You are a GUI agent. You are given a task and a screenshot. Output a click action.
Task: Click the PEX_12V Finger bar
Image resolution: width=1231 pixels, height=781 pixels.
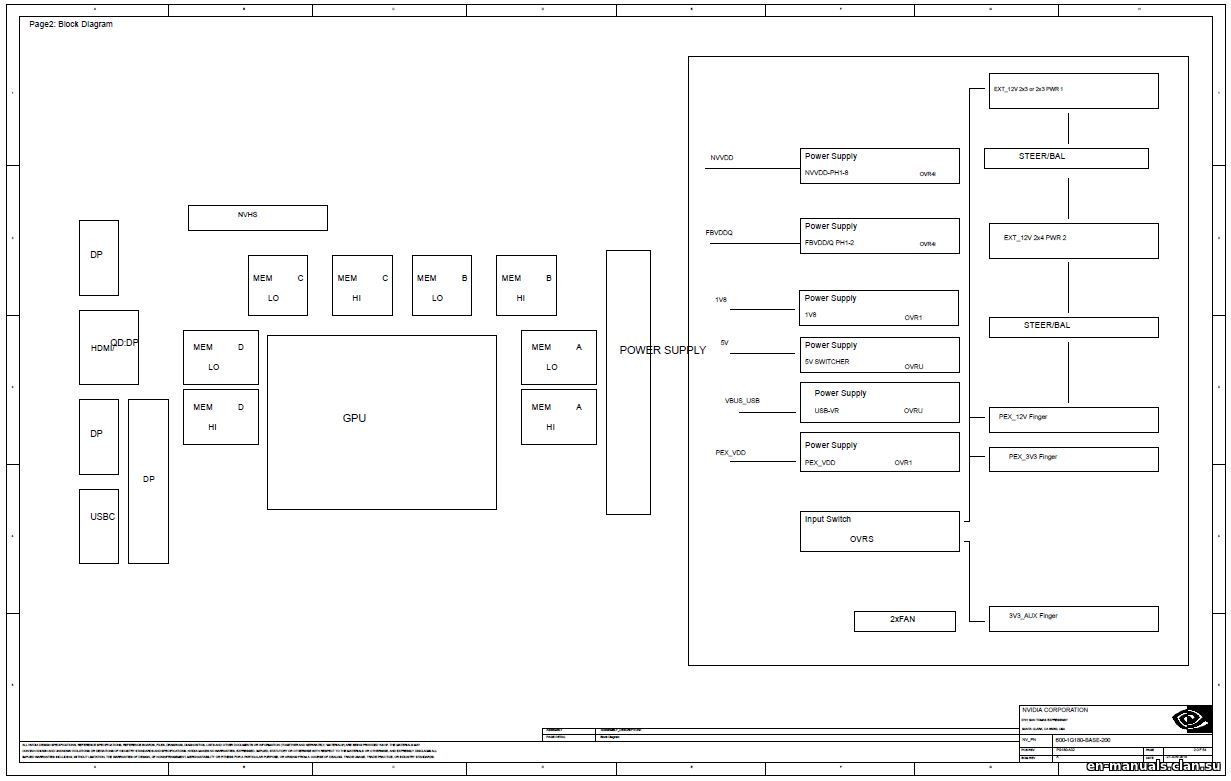pos(1072,419)
